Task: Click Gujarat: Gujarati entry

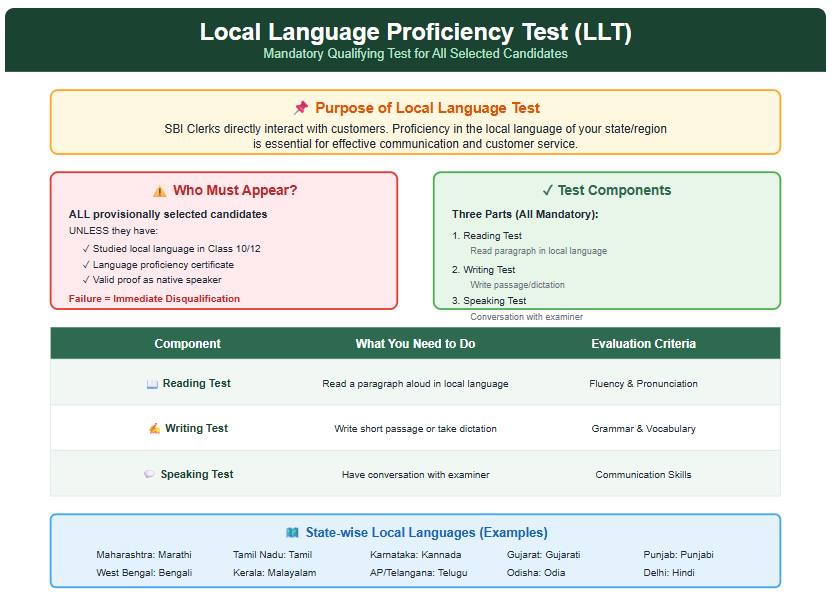Action: click(544, 555)
